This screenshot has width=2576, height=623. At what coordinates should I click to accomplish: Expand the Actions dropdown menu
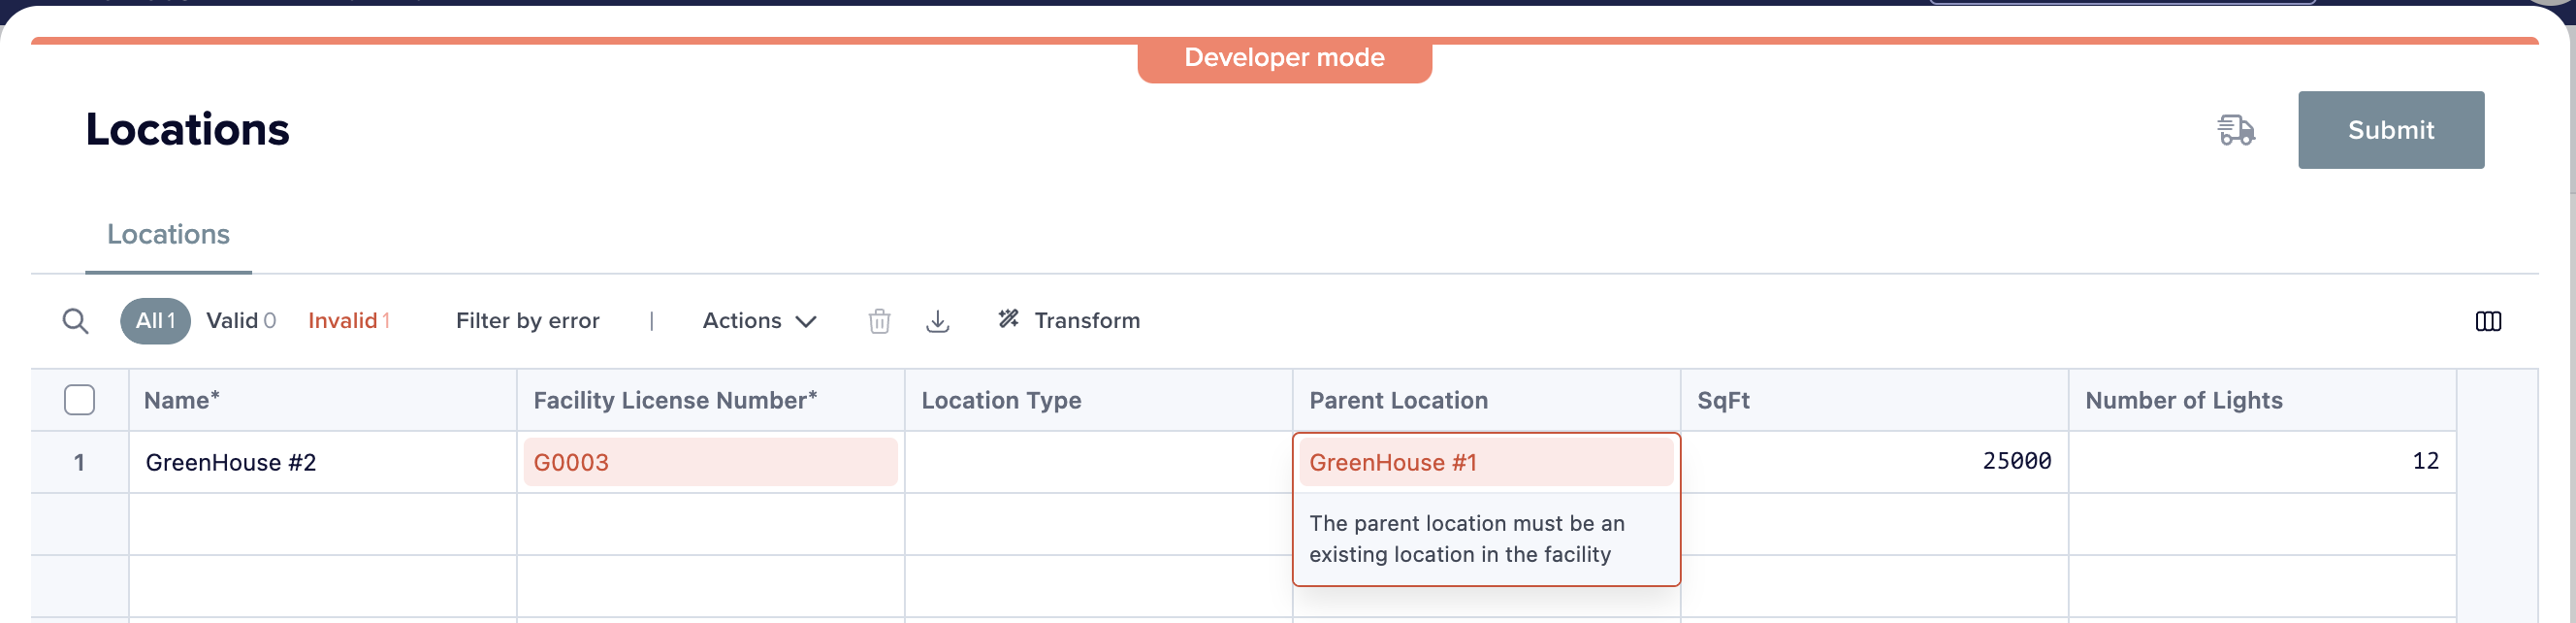pyautogui.click(x=759, y=320)
